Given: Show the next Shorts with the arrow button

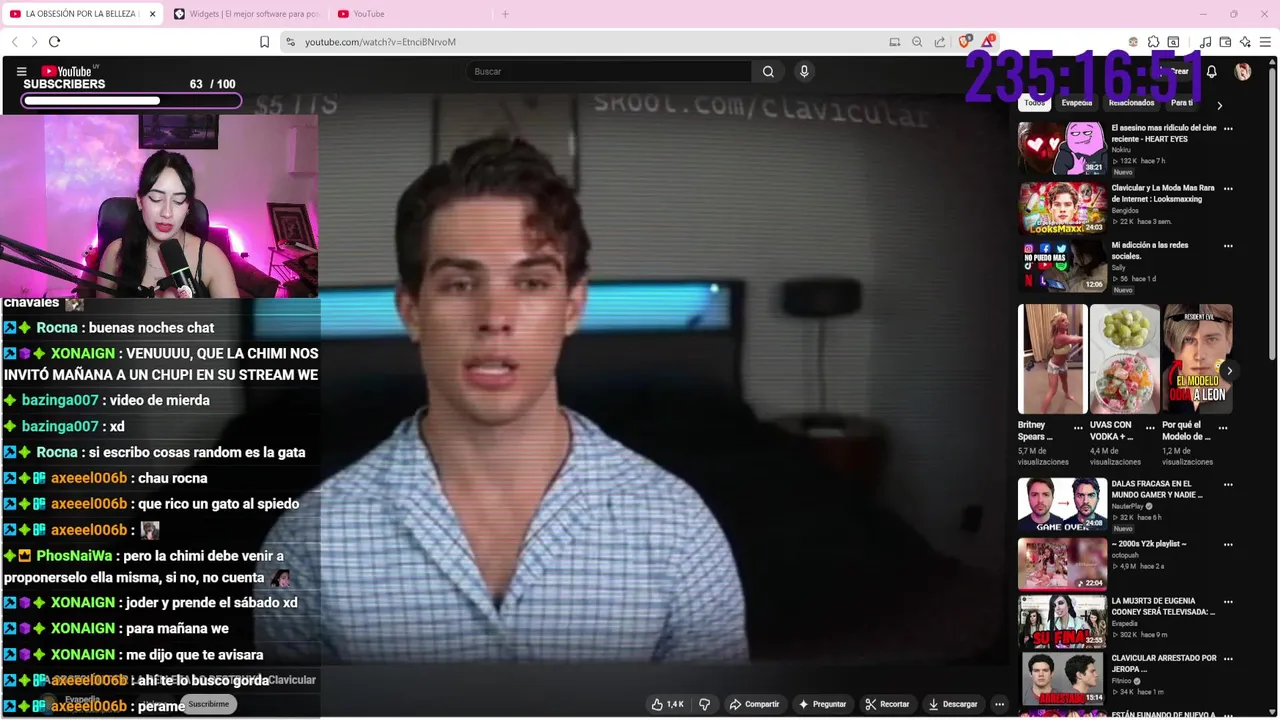Looking at the screenshot, I should click(1229, 371).
